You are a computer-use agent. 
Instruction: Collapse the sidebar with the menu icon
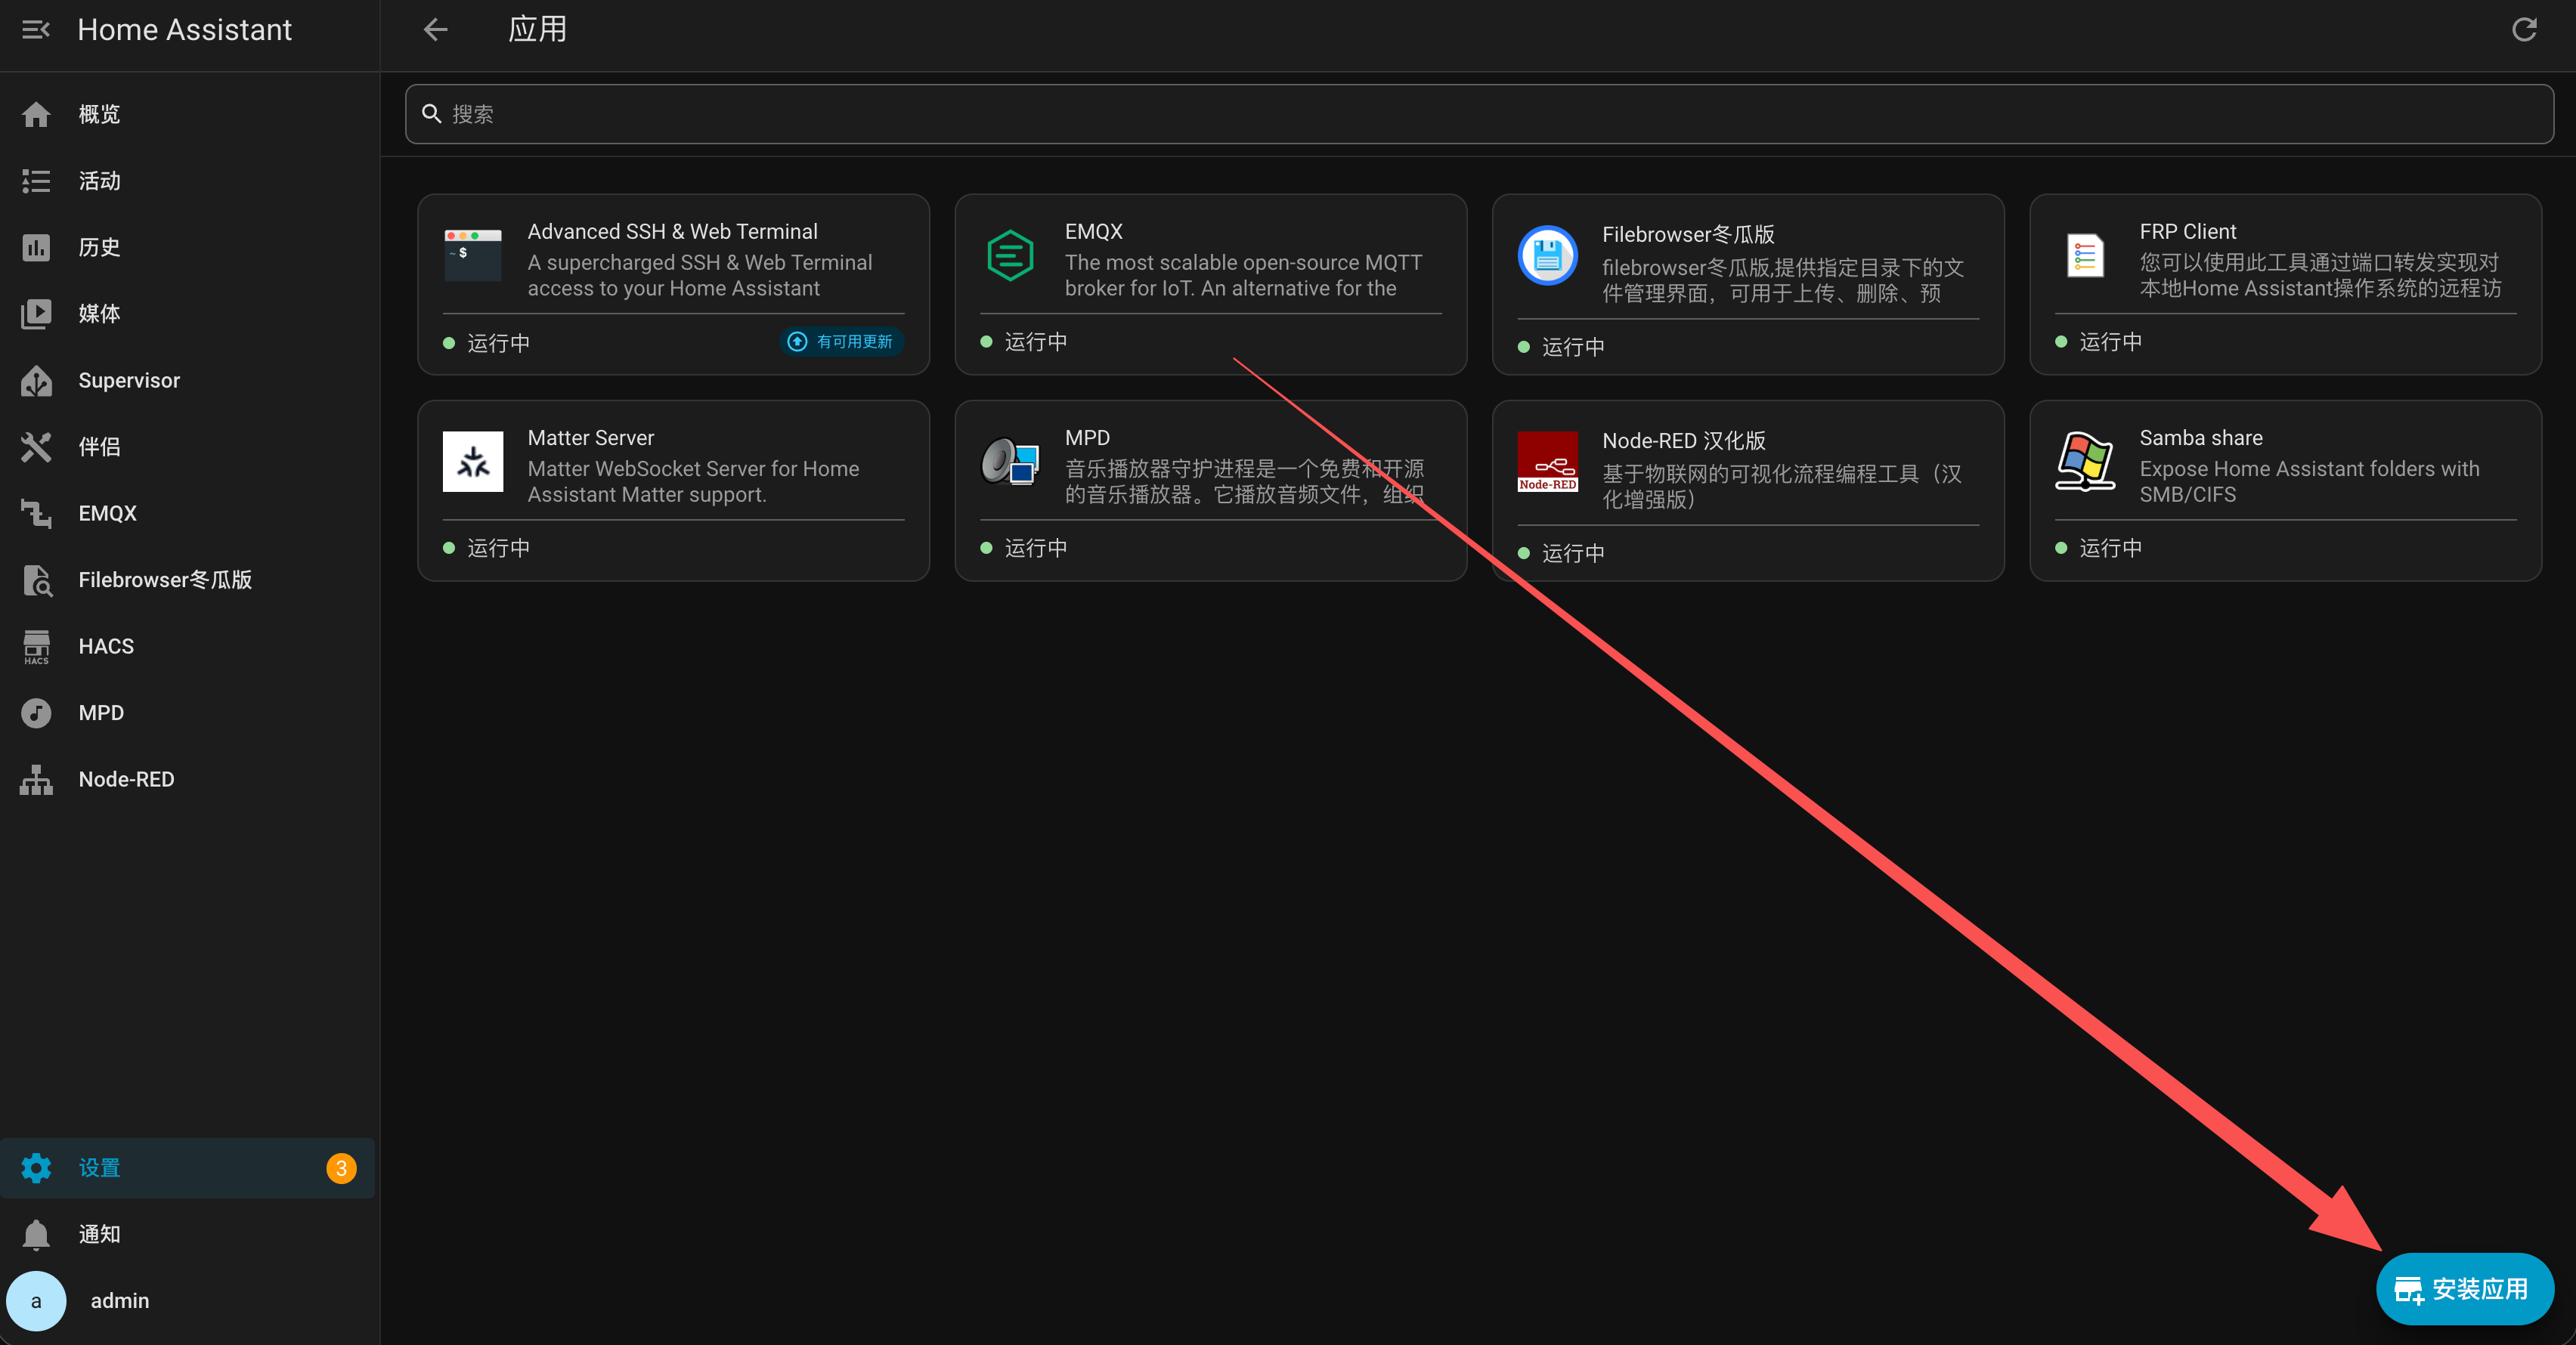tap(36, 30)
